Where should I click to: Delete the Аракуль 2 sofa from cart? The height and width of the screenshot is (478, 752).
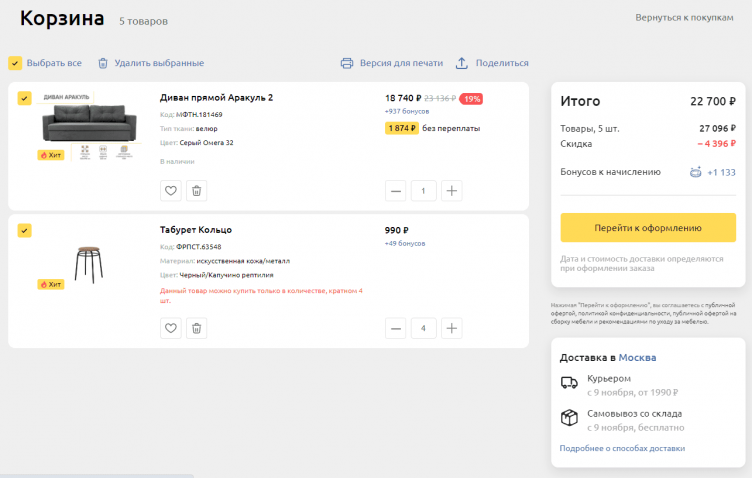click(x=197, y=191)
